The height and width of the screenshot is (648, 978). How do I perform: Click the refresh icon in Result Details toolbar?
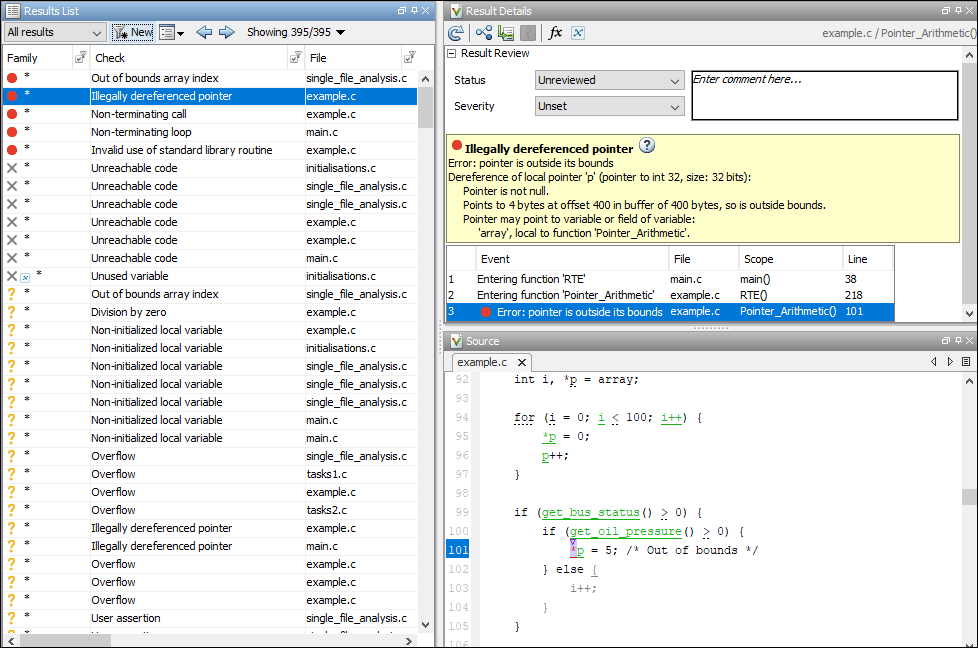click(456, 33)
